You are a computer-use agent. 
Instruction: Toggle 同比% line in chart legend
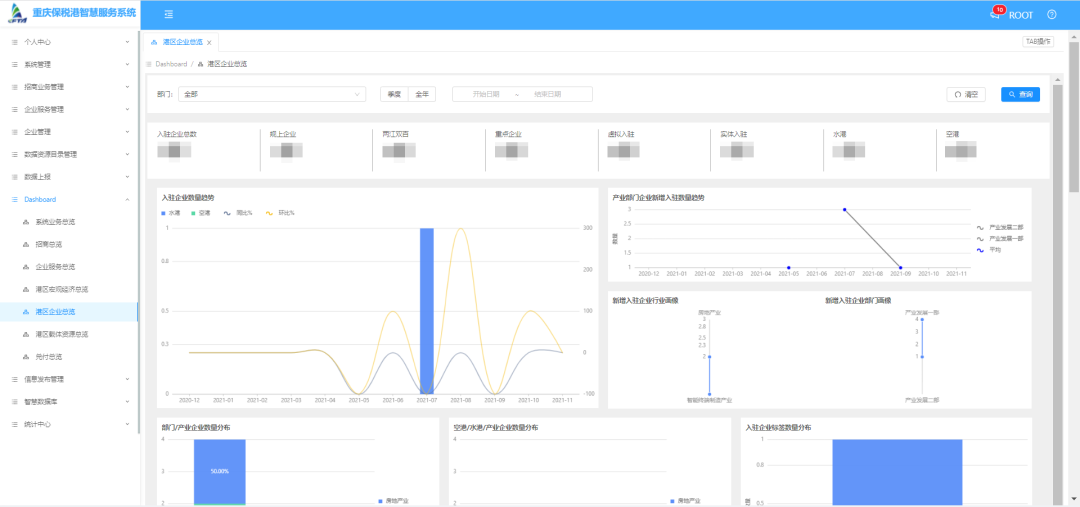point(238,213)
